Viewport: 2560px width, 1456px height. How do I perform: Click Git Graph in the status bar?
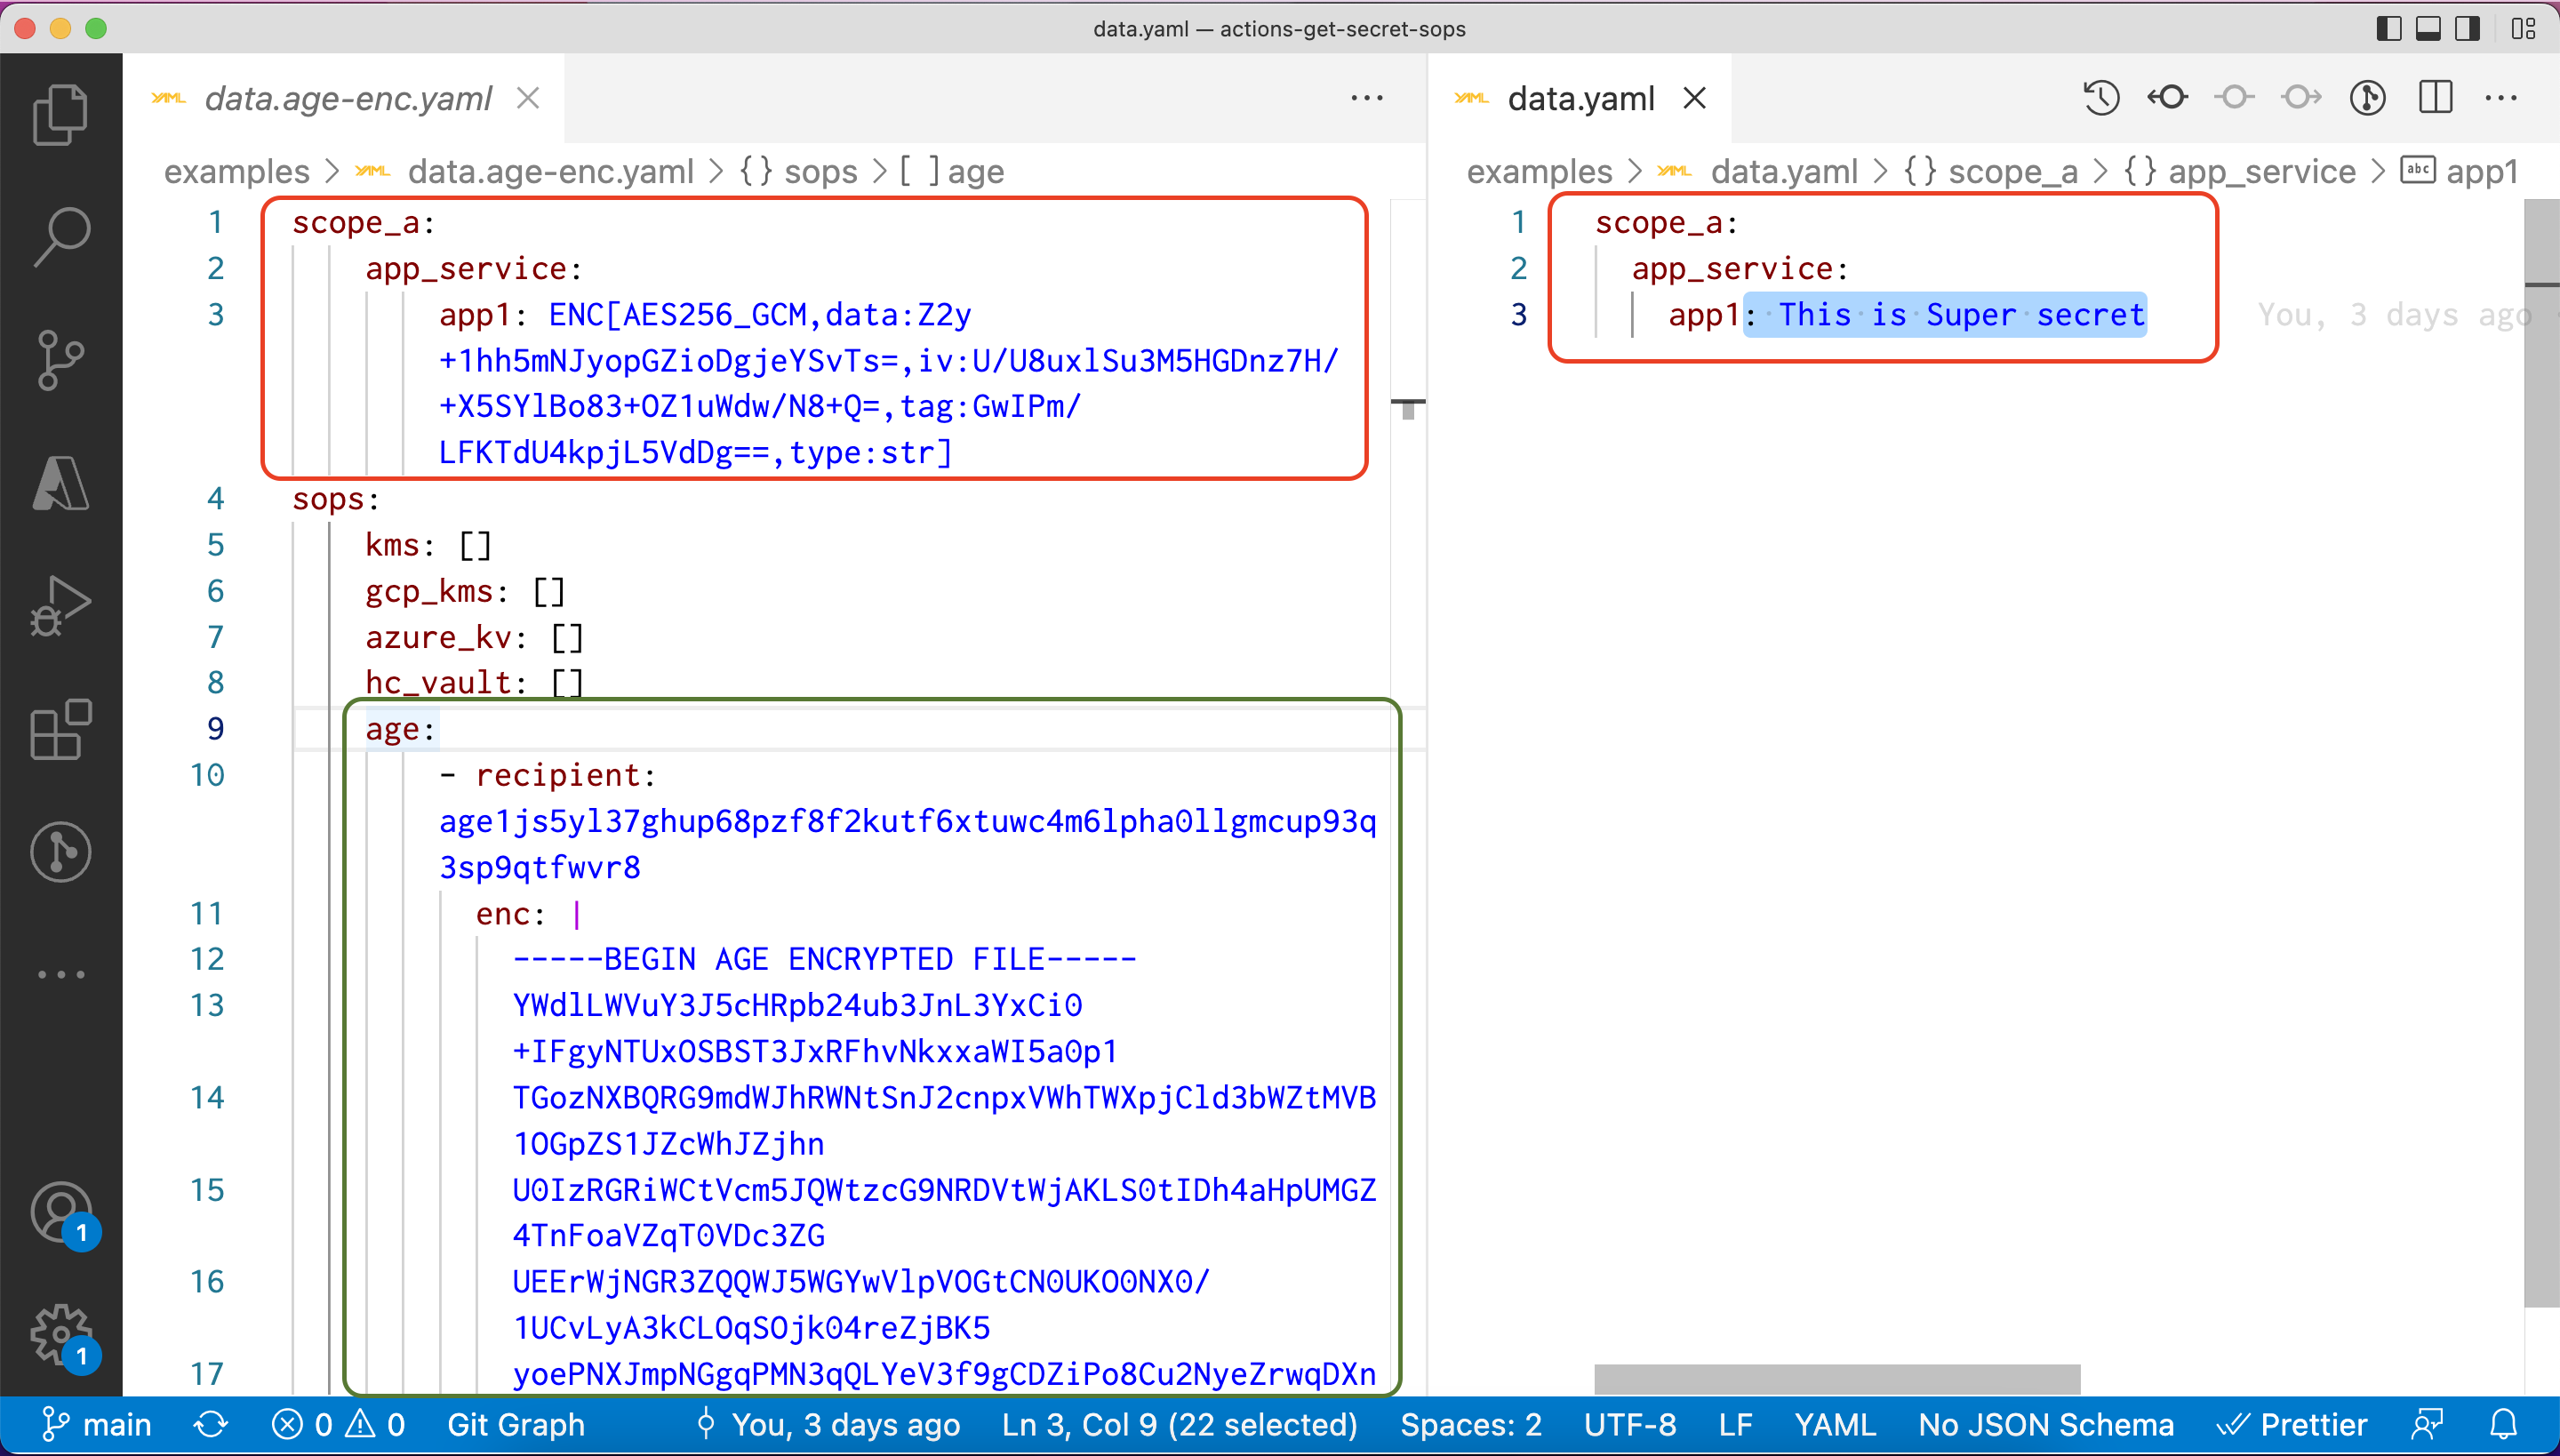(x=515, y=1424)
